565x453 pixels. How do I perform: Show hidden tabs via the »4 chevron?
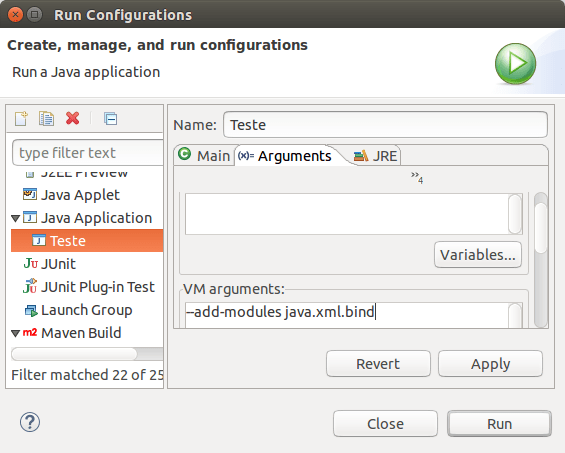(417, 177)
